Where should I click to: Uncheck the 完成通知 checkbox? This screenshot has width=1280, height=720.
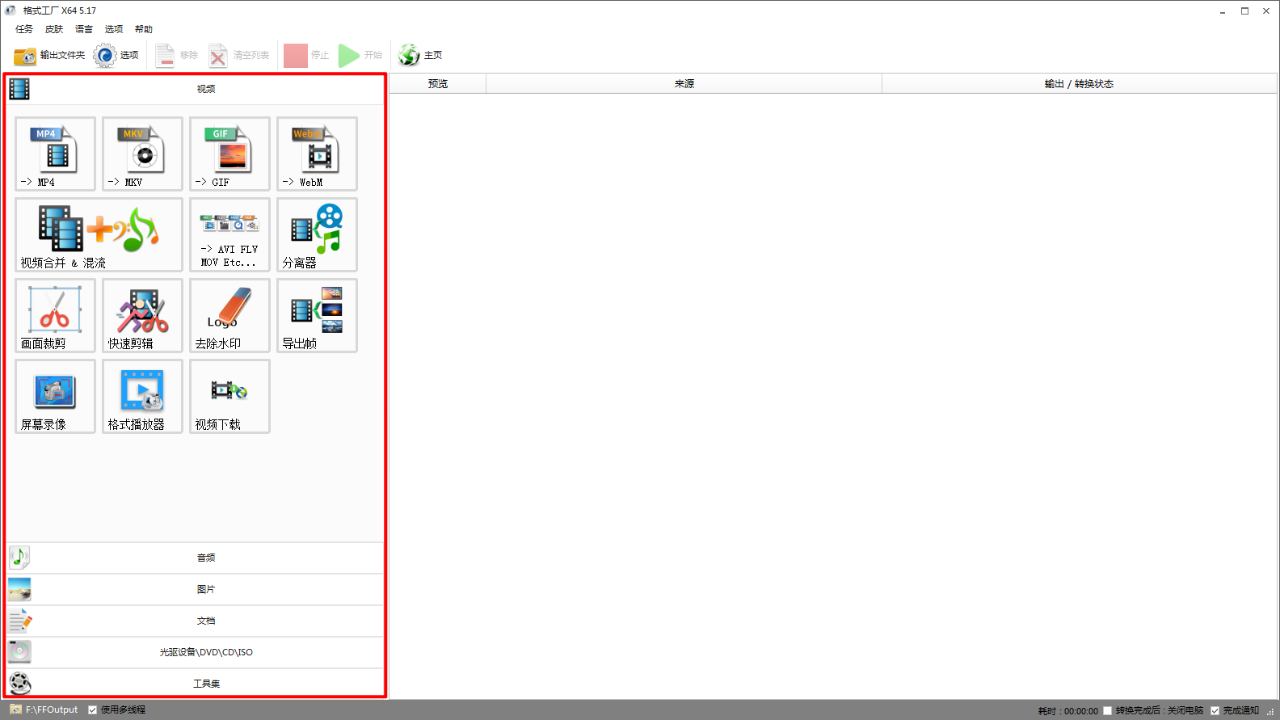[x=1215, y=711]
